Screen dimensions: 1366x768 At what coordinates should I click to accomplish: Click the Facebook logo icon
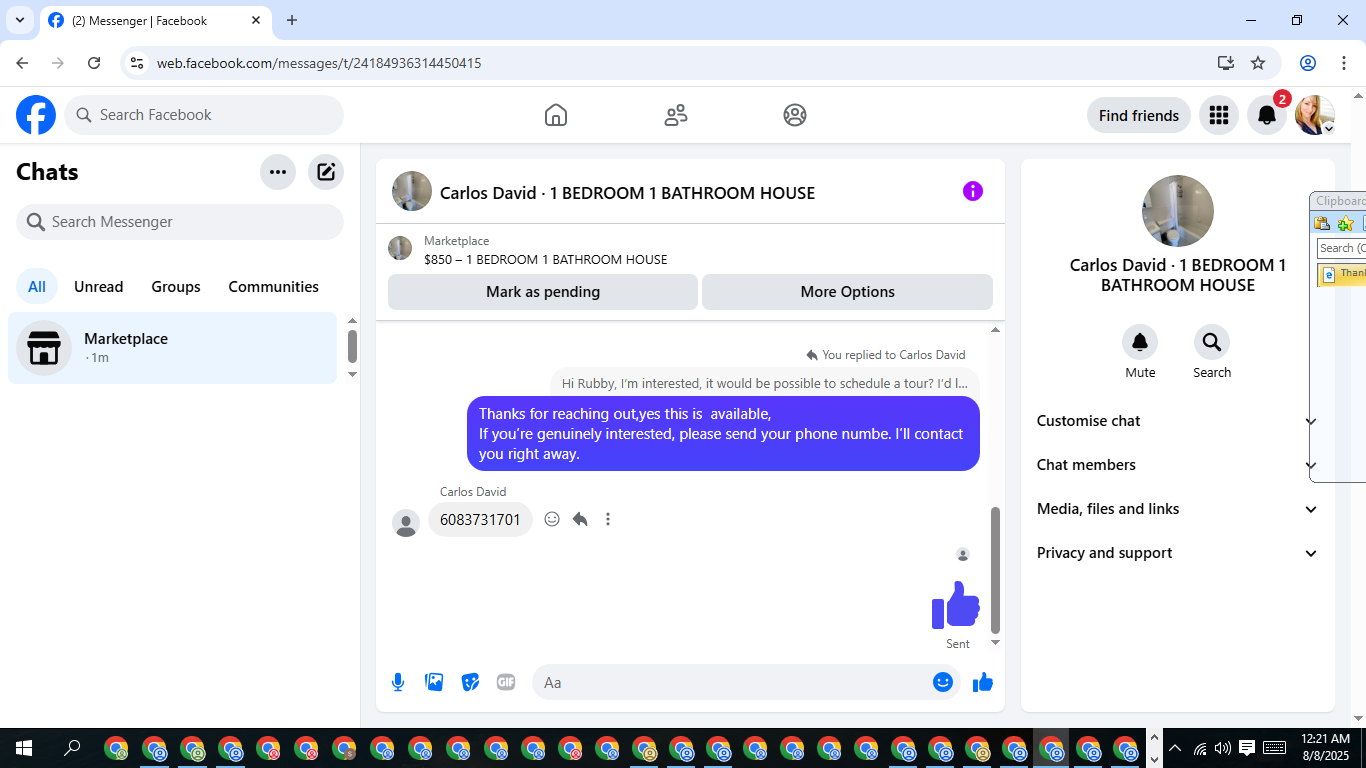pos(36,115)
